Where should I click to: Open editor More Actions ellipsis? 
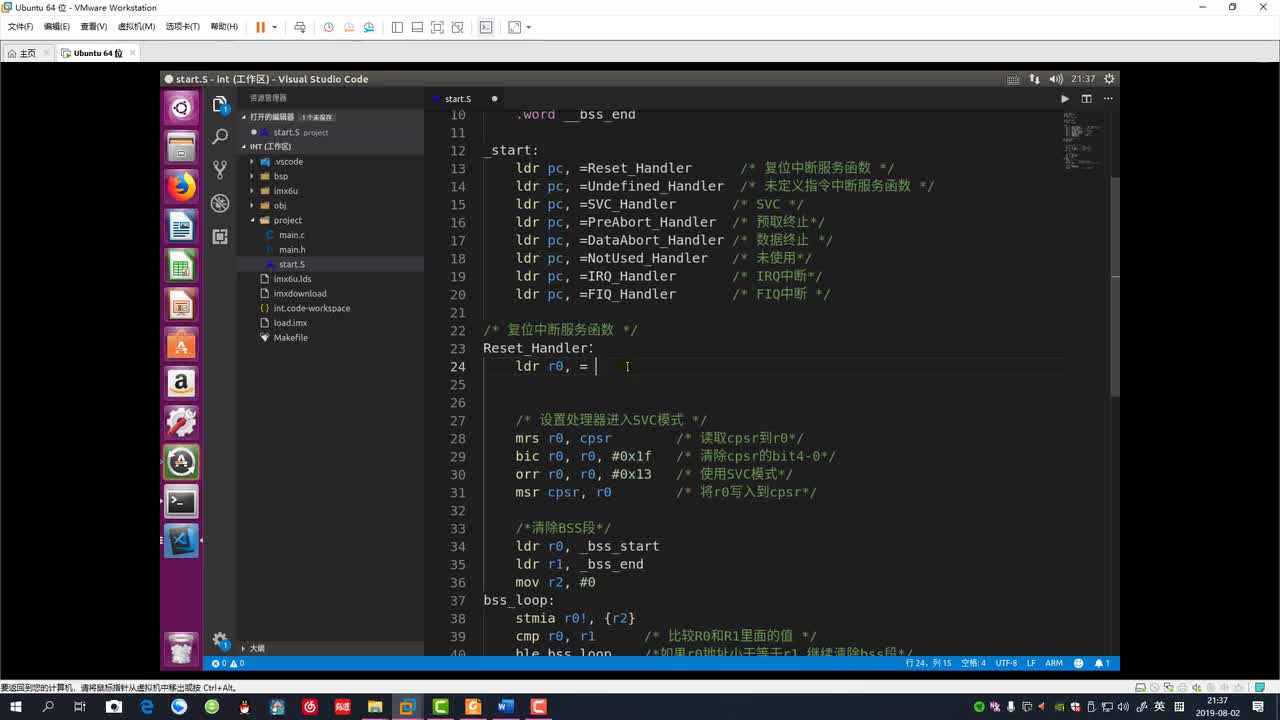click(x=1106, y=99)
